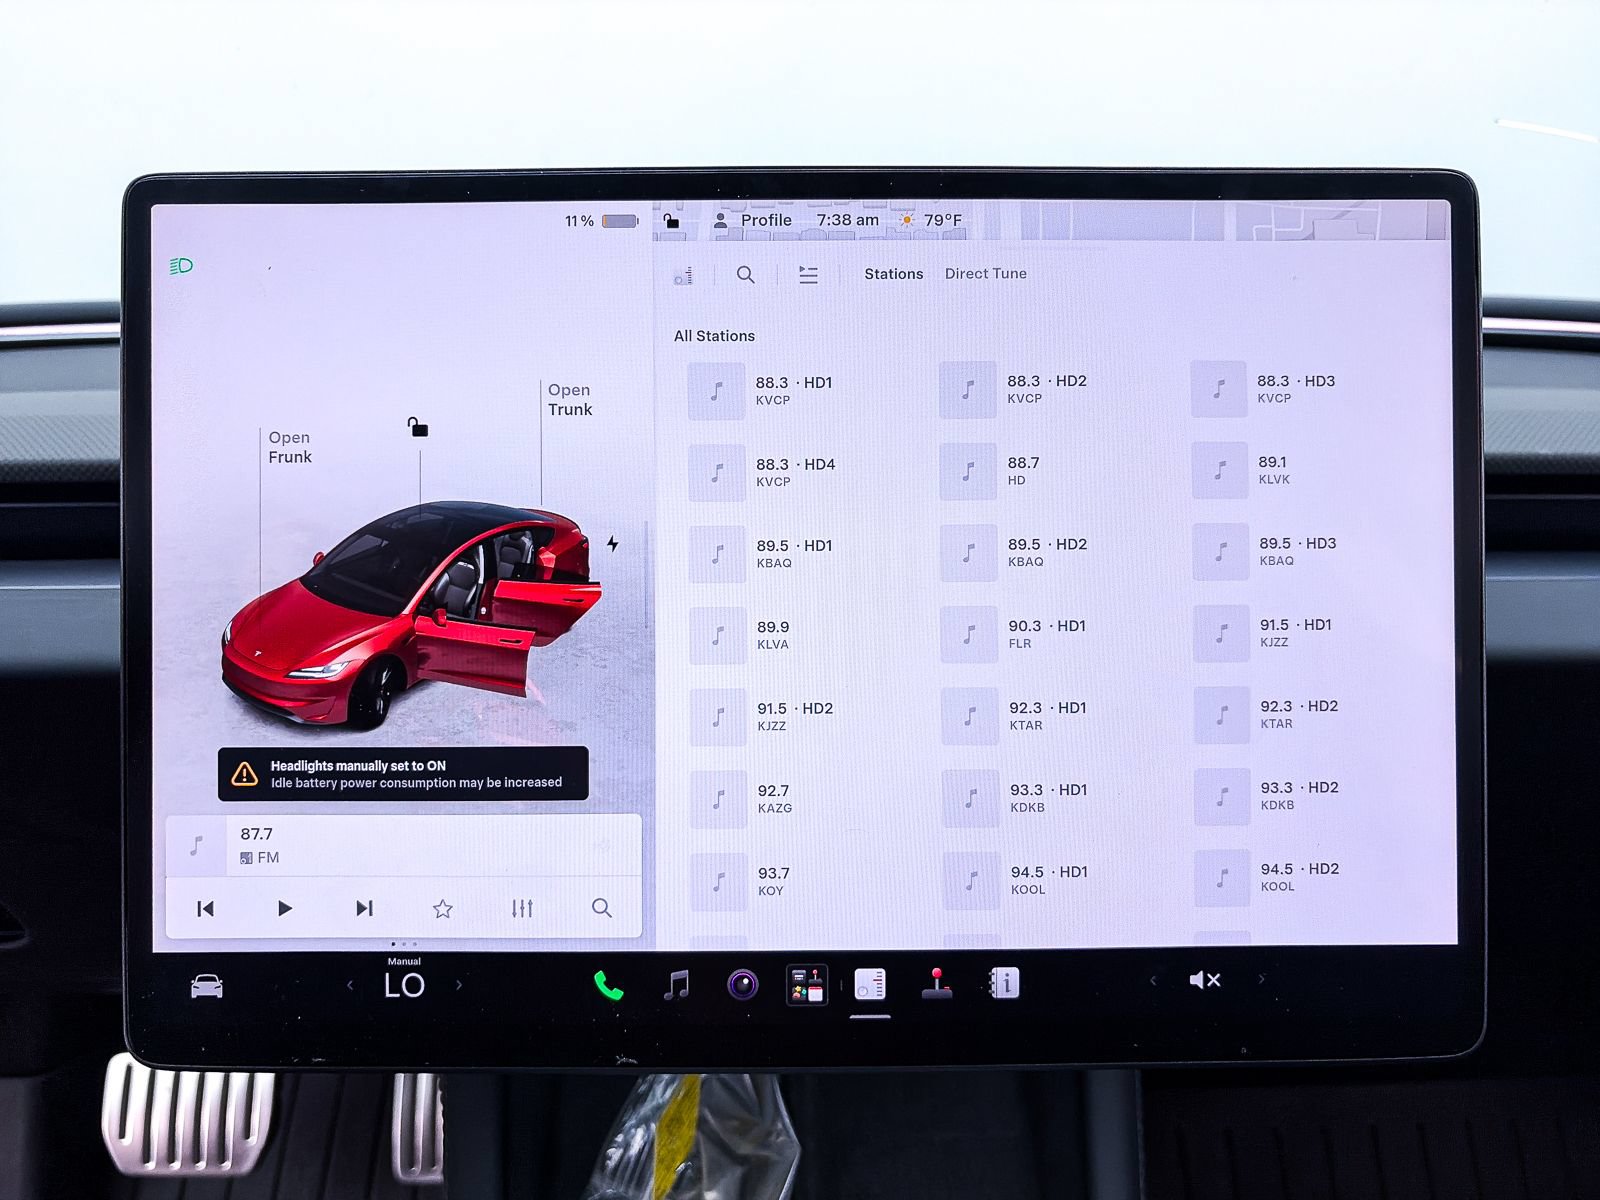
Task: Unmute the volume speaker icon
Action: click(x=1204, y=980)
